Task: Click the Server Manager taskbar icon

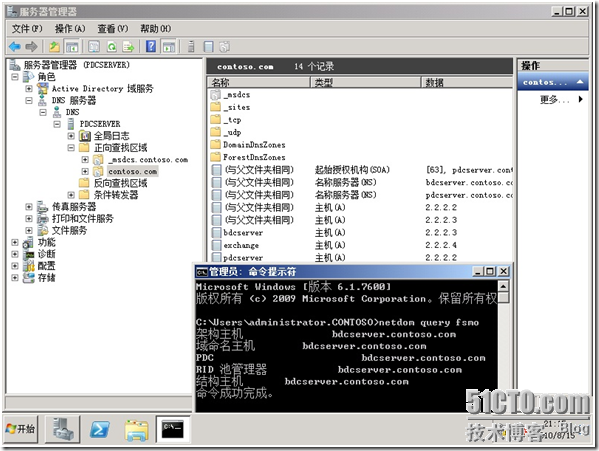Action: coord(63,429)
